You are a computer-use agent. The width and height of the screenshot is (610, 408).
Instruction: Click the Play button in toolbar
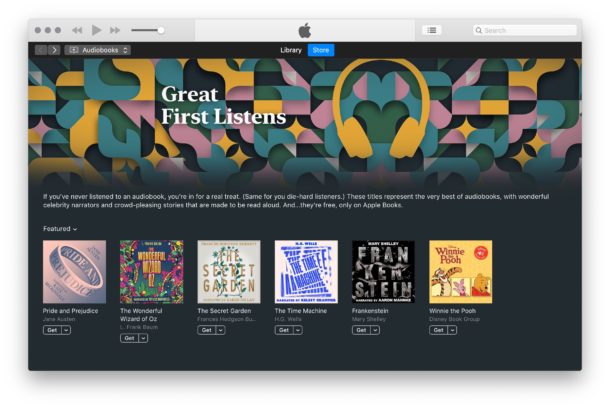96,30
